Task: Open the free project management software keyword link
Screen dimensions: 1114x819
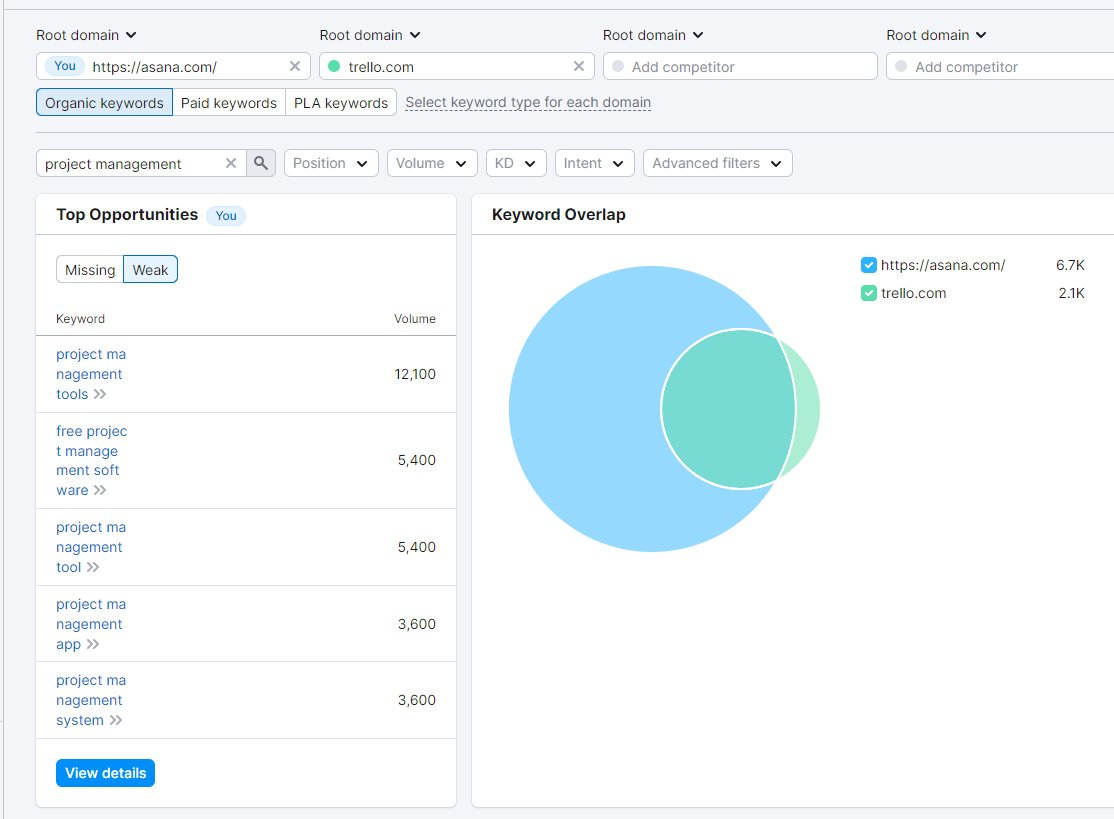Action: [x=92, y=460]
